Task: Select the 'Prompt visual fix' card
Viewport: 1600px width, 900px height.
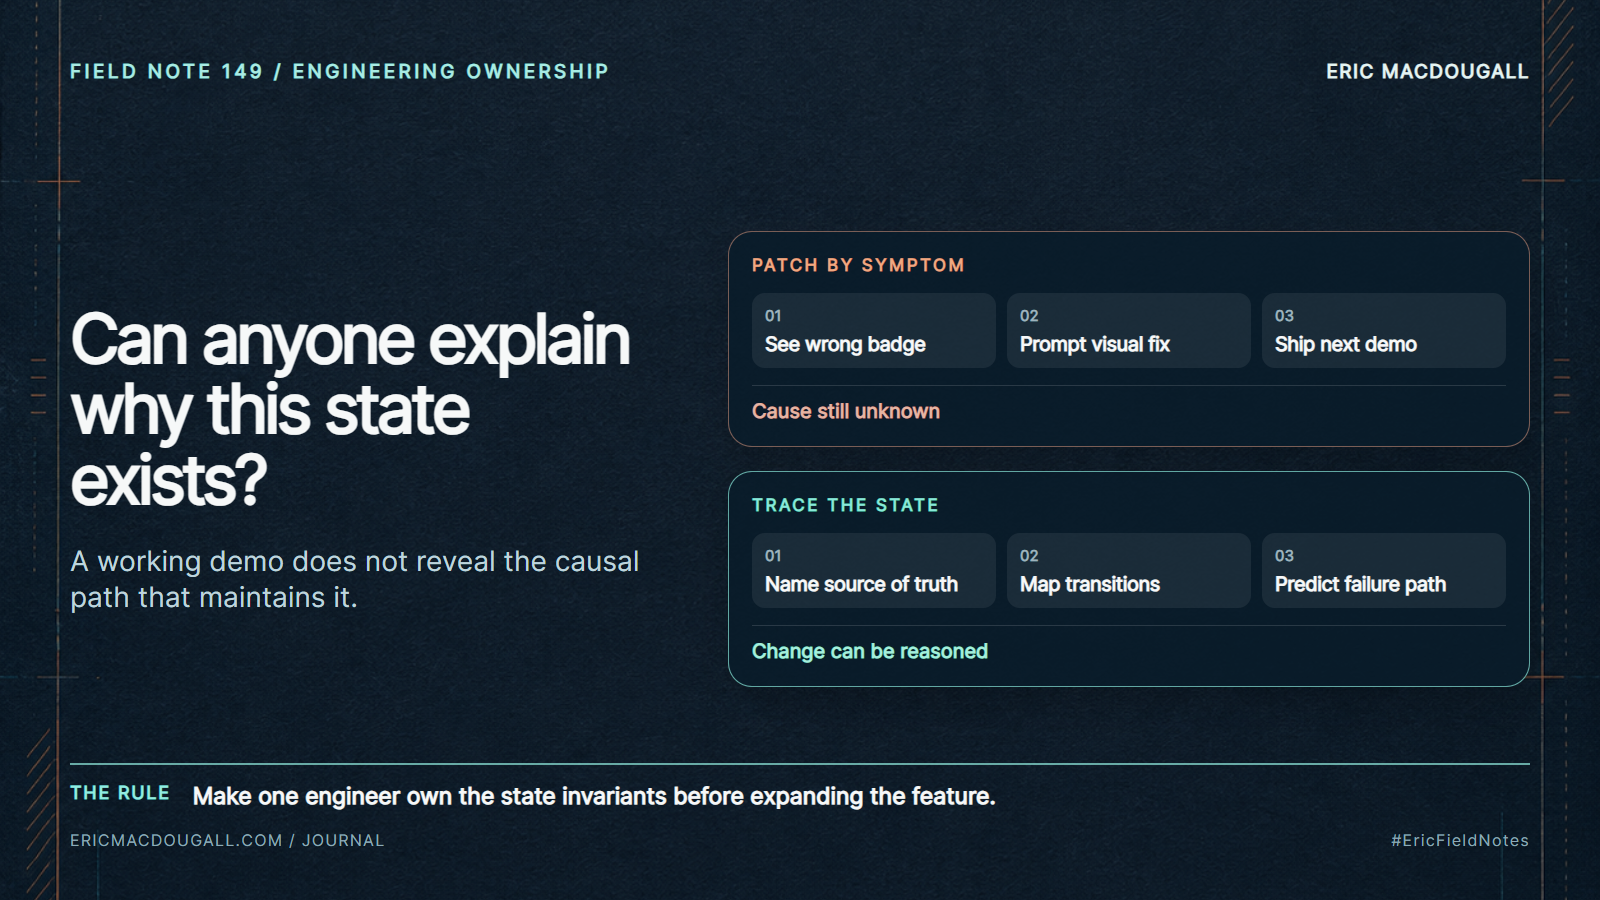Action: 1128,330
